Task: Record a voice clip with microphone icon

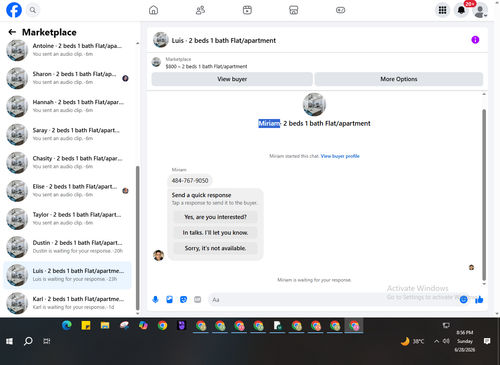Action: point(155,299)
